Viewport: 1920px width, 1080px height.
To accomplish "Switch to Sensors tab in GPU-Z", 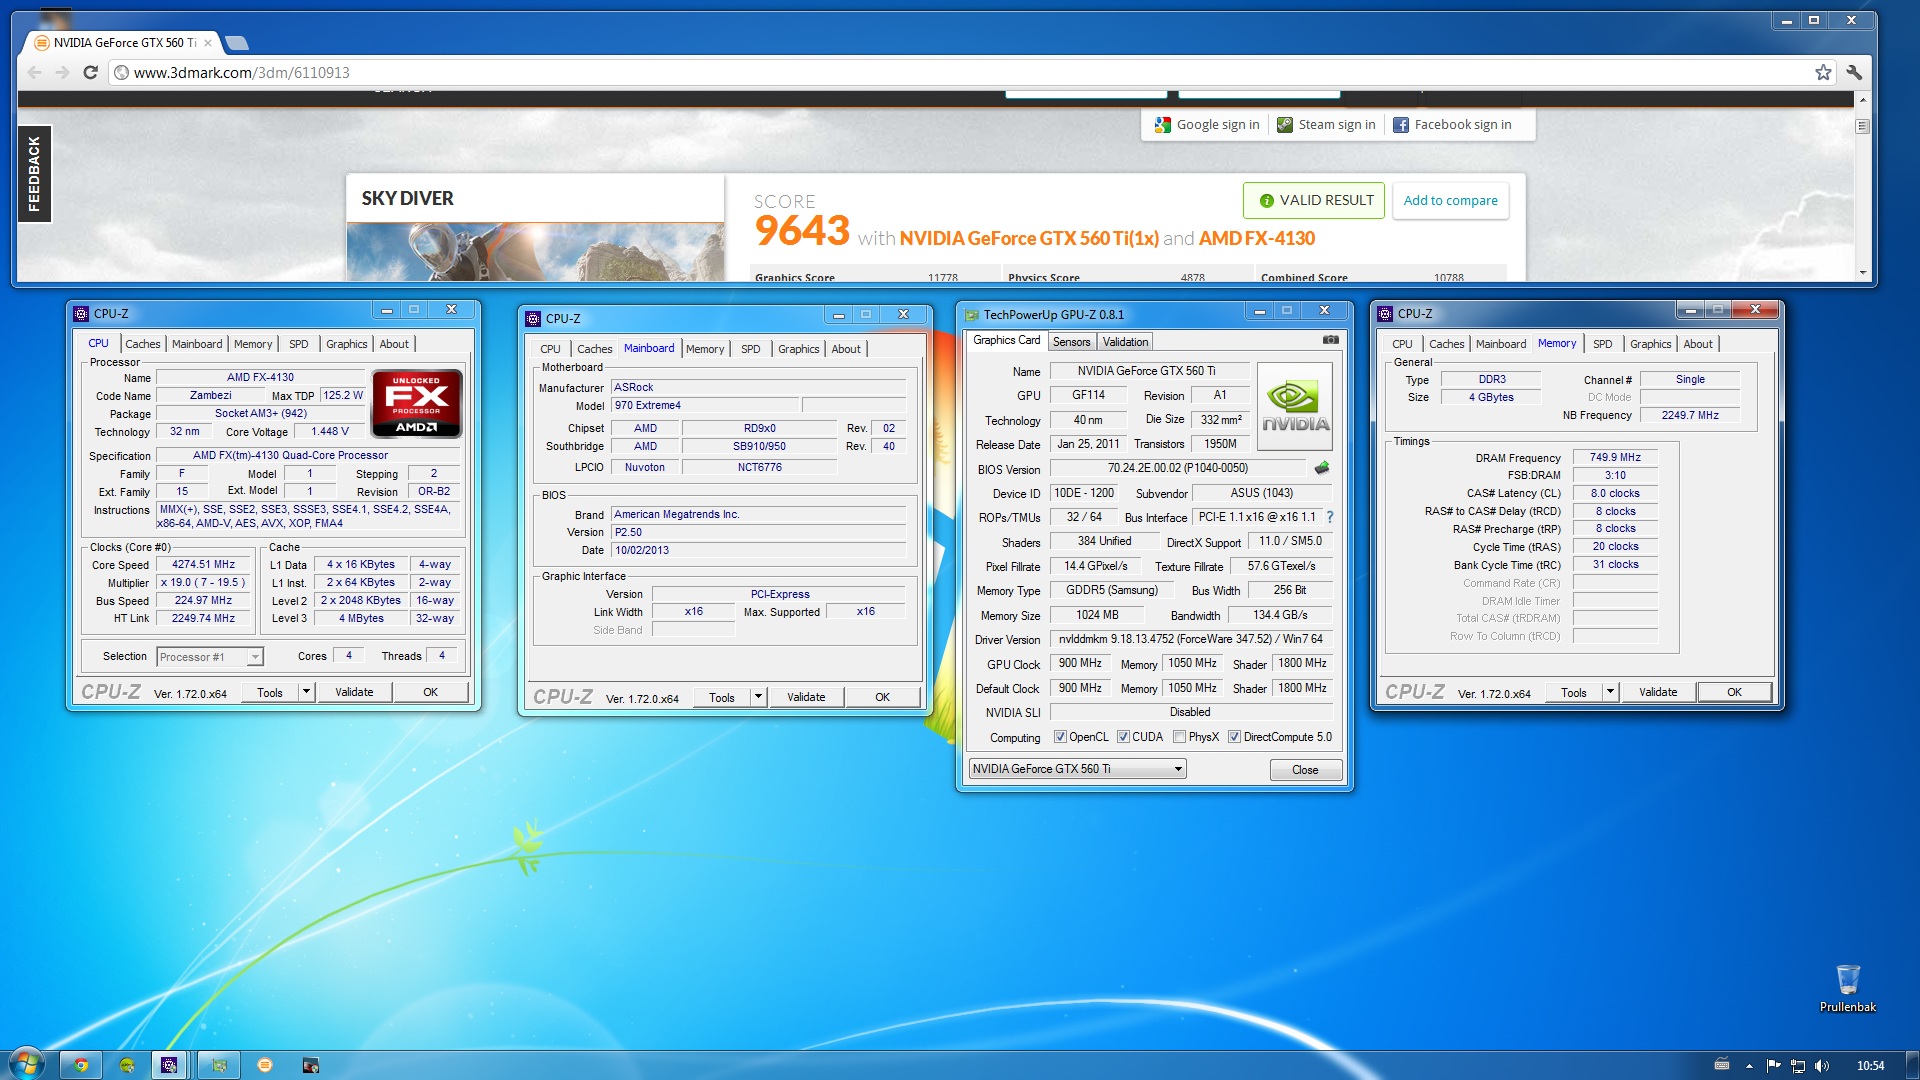I will (1071, 342).
